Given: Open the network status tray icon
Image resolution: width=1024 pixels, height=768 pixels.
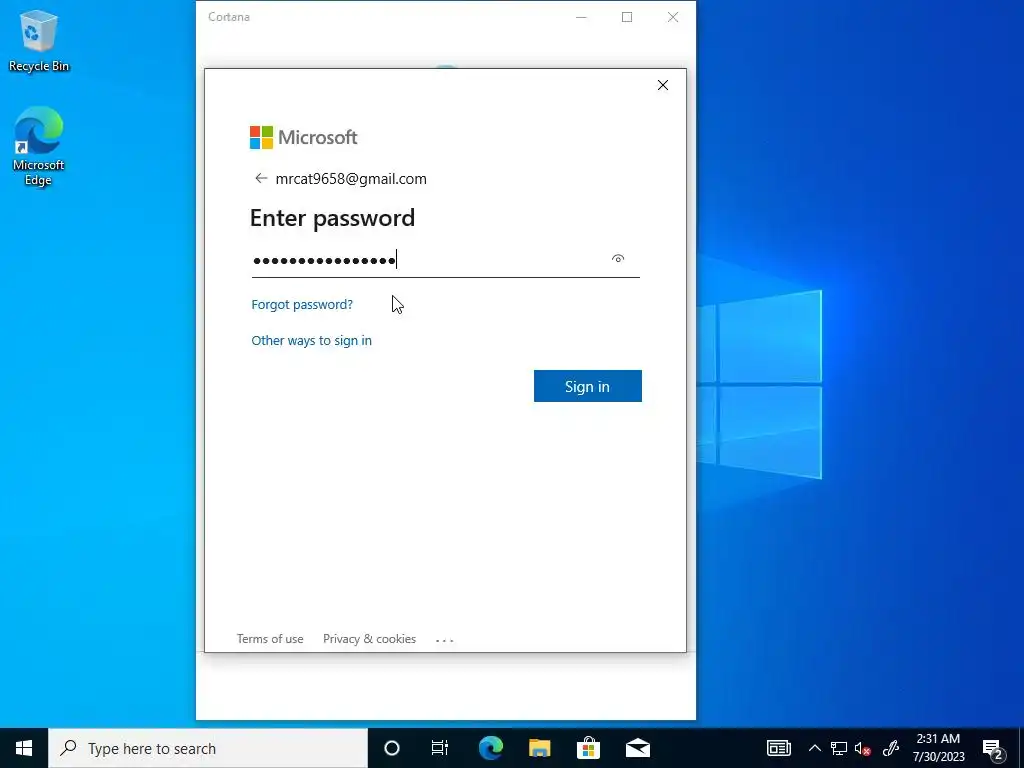Looking at the screenshot, I should [839, 748].
